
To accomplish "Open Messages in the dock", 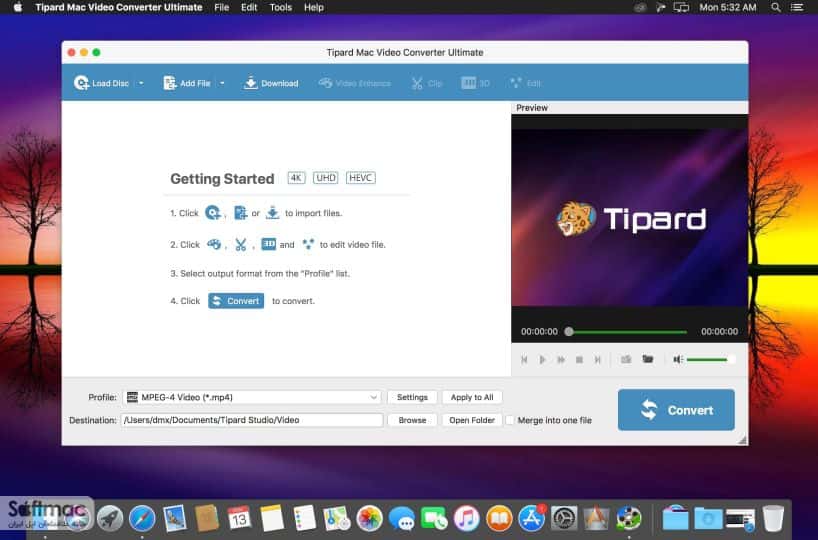I will point(402,519).
